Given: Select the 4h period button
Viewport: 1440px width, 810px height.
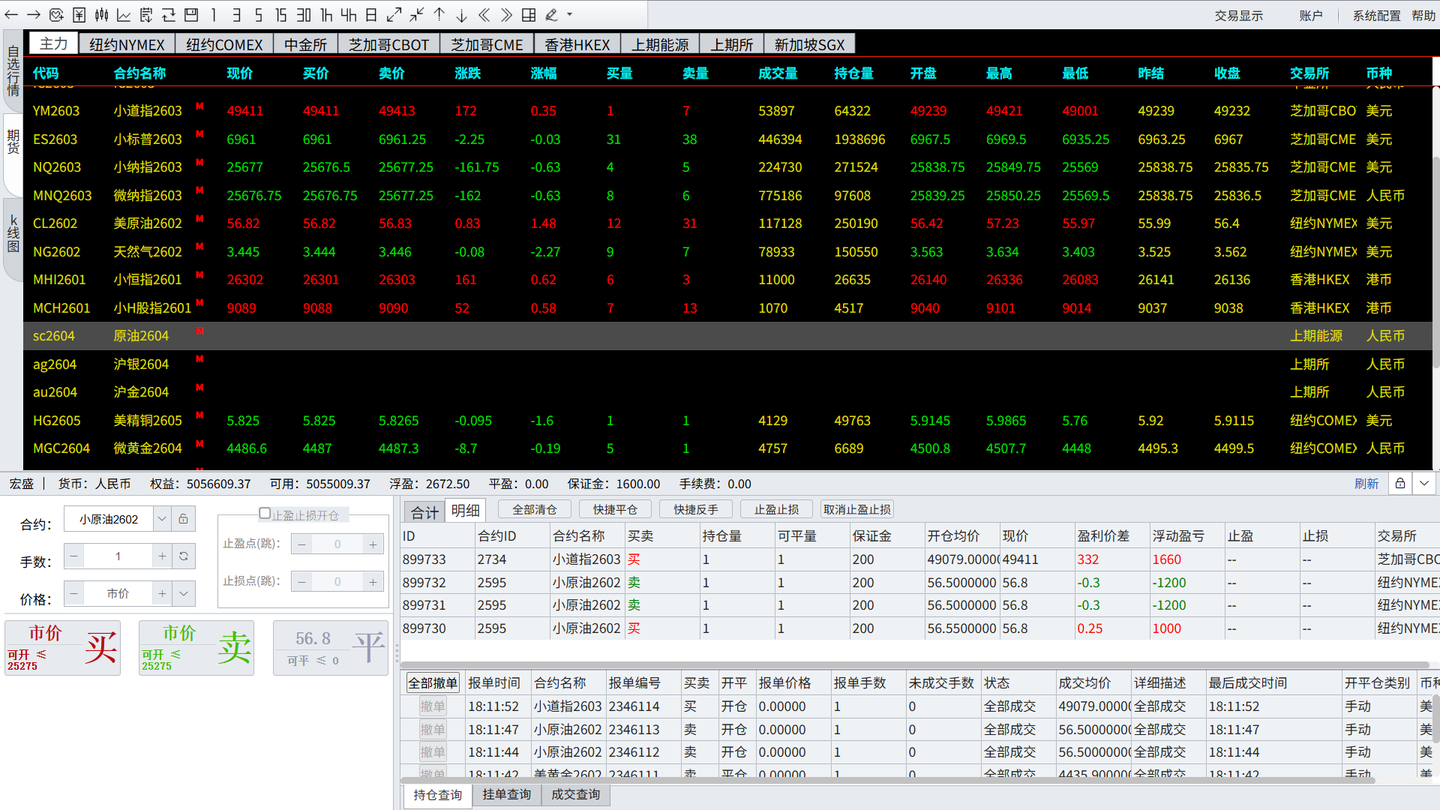Looking at the screenshot, I should point(348,15).
